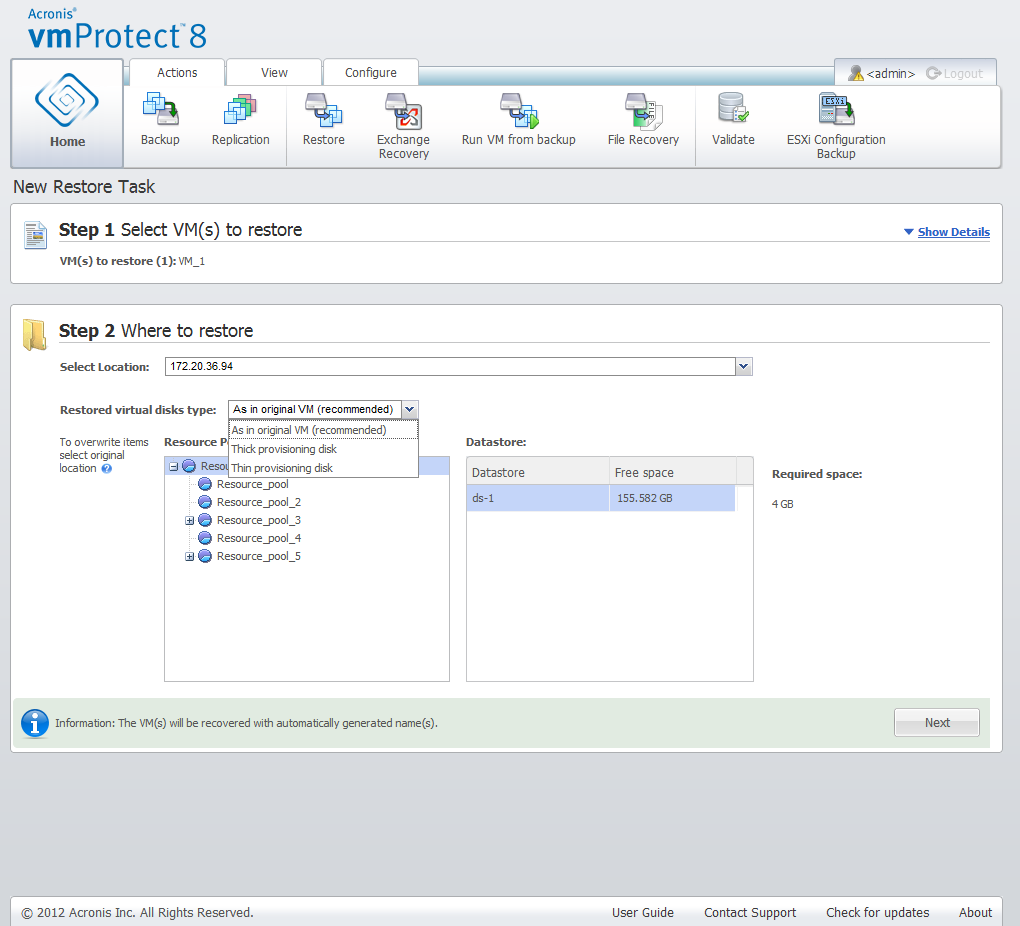This screenshot has height=926, width=1020.
Task: Expand the Resource_pool_5 node
Action: pyautogui.click(x=189, y=556)
